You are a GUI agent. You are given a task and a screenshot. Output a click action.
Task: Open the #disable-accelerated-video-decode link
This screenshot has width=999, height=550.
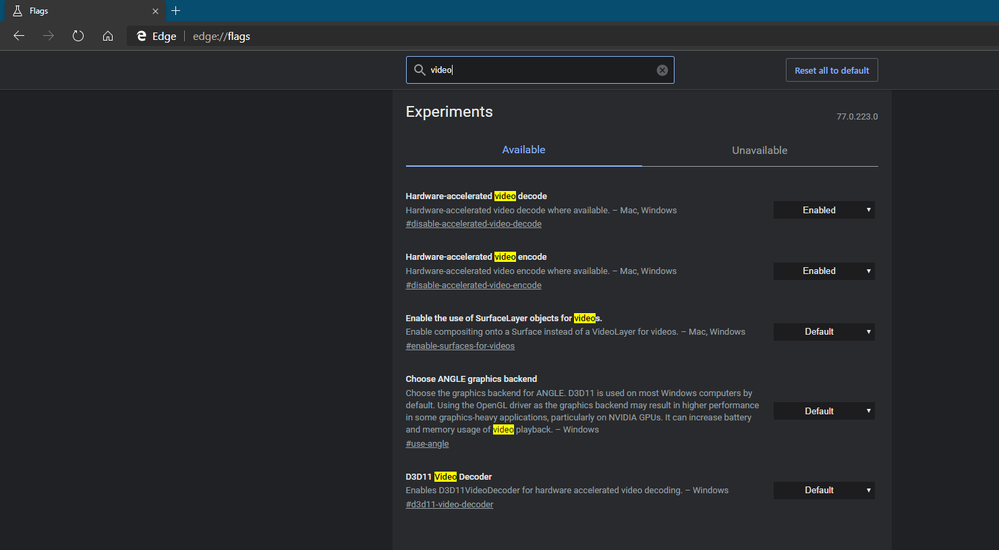pos(473,224)
